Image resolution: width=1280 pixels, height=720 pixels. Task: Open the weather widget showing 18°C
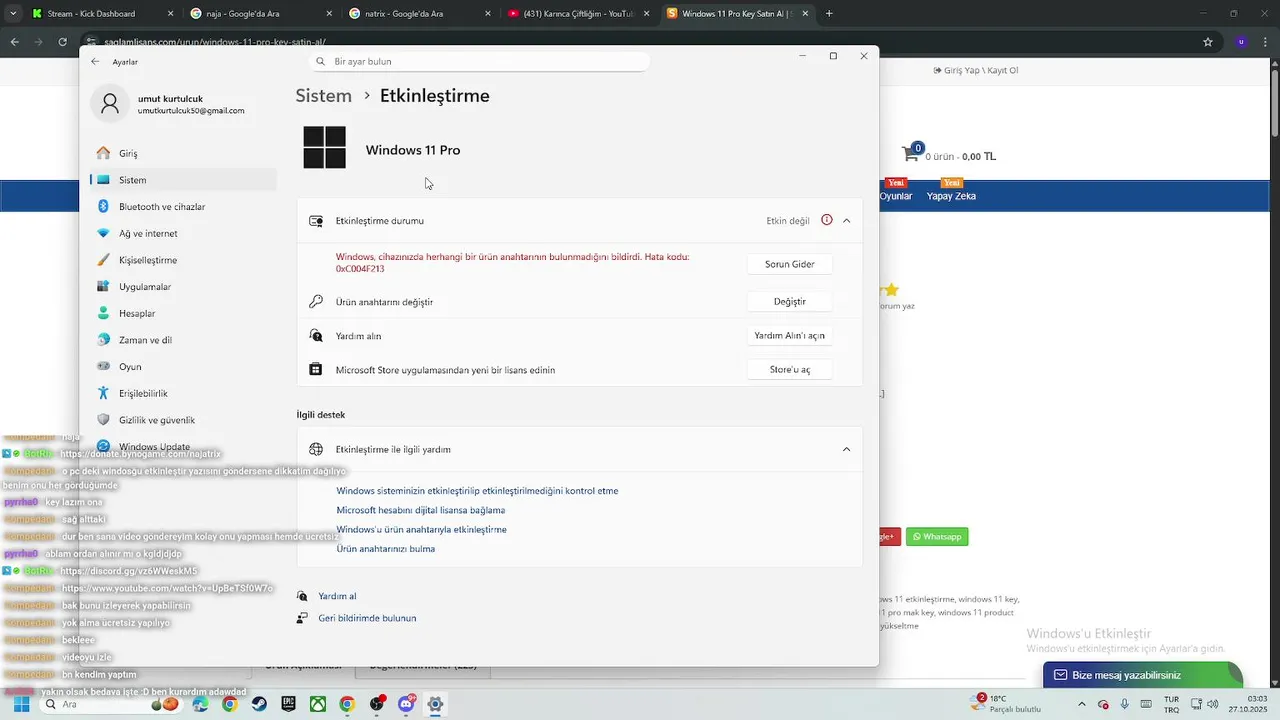[x=1005, y=704]
